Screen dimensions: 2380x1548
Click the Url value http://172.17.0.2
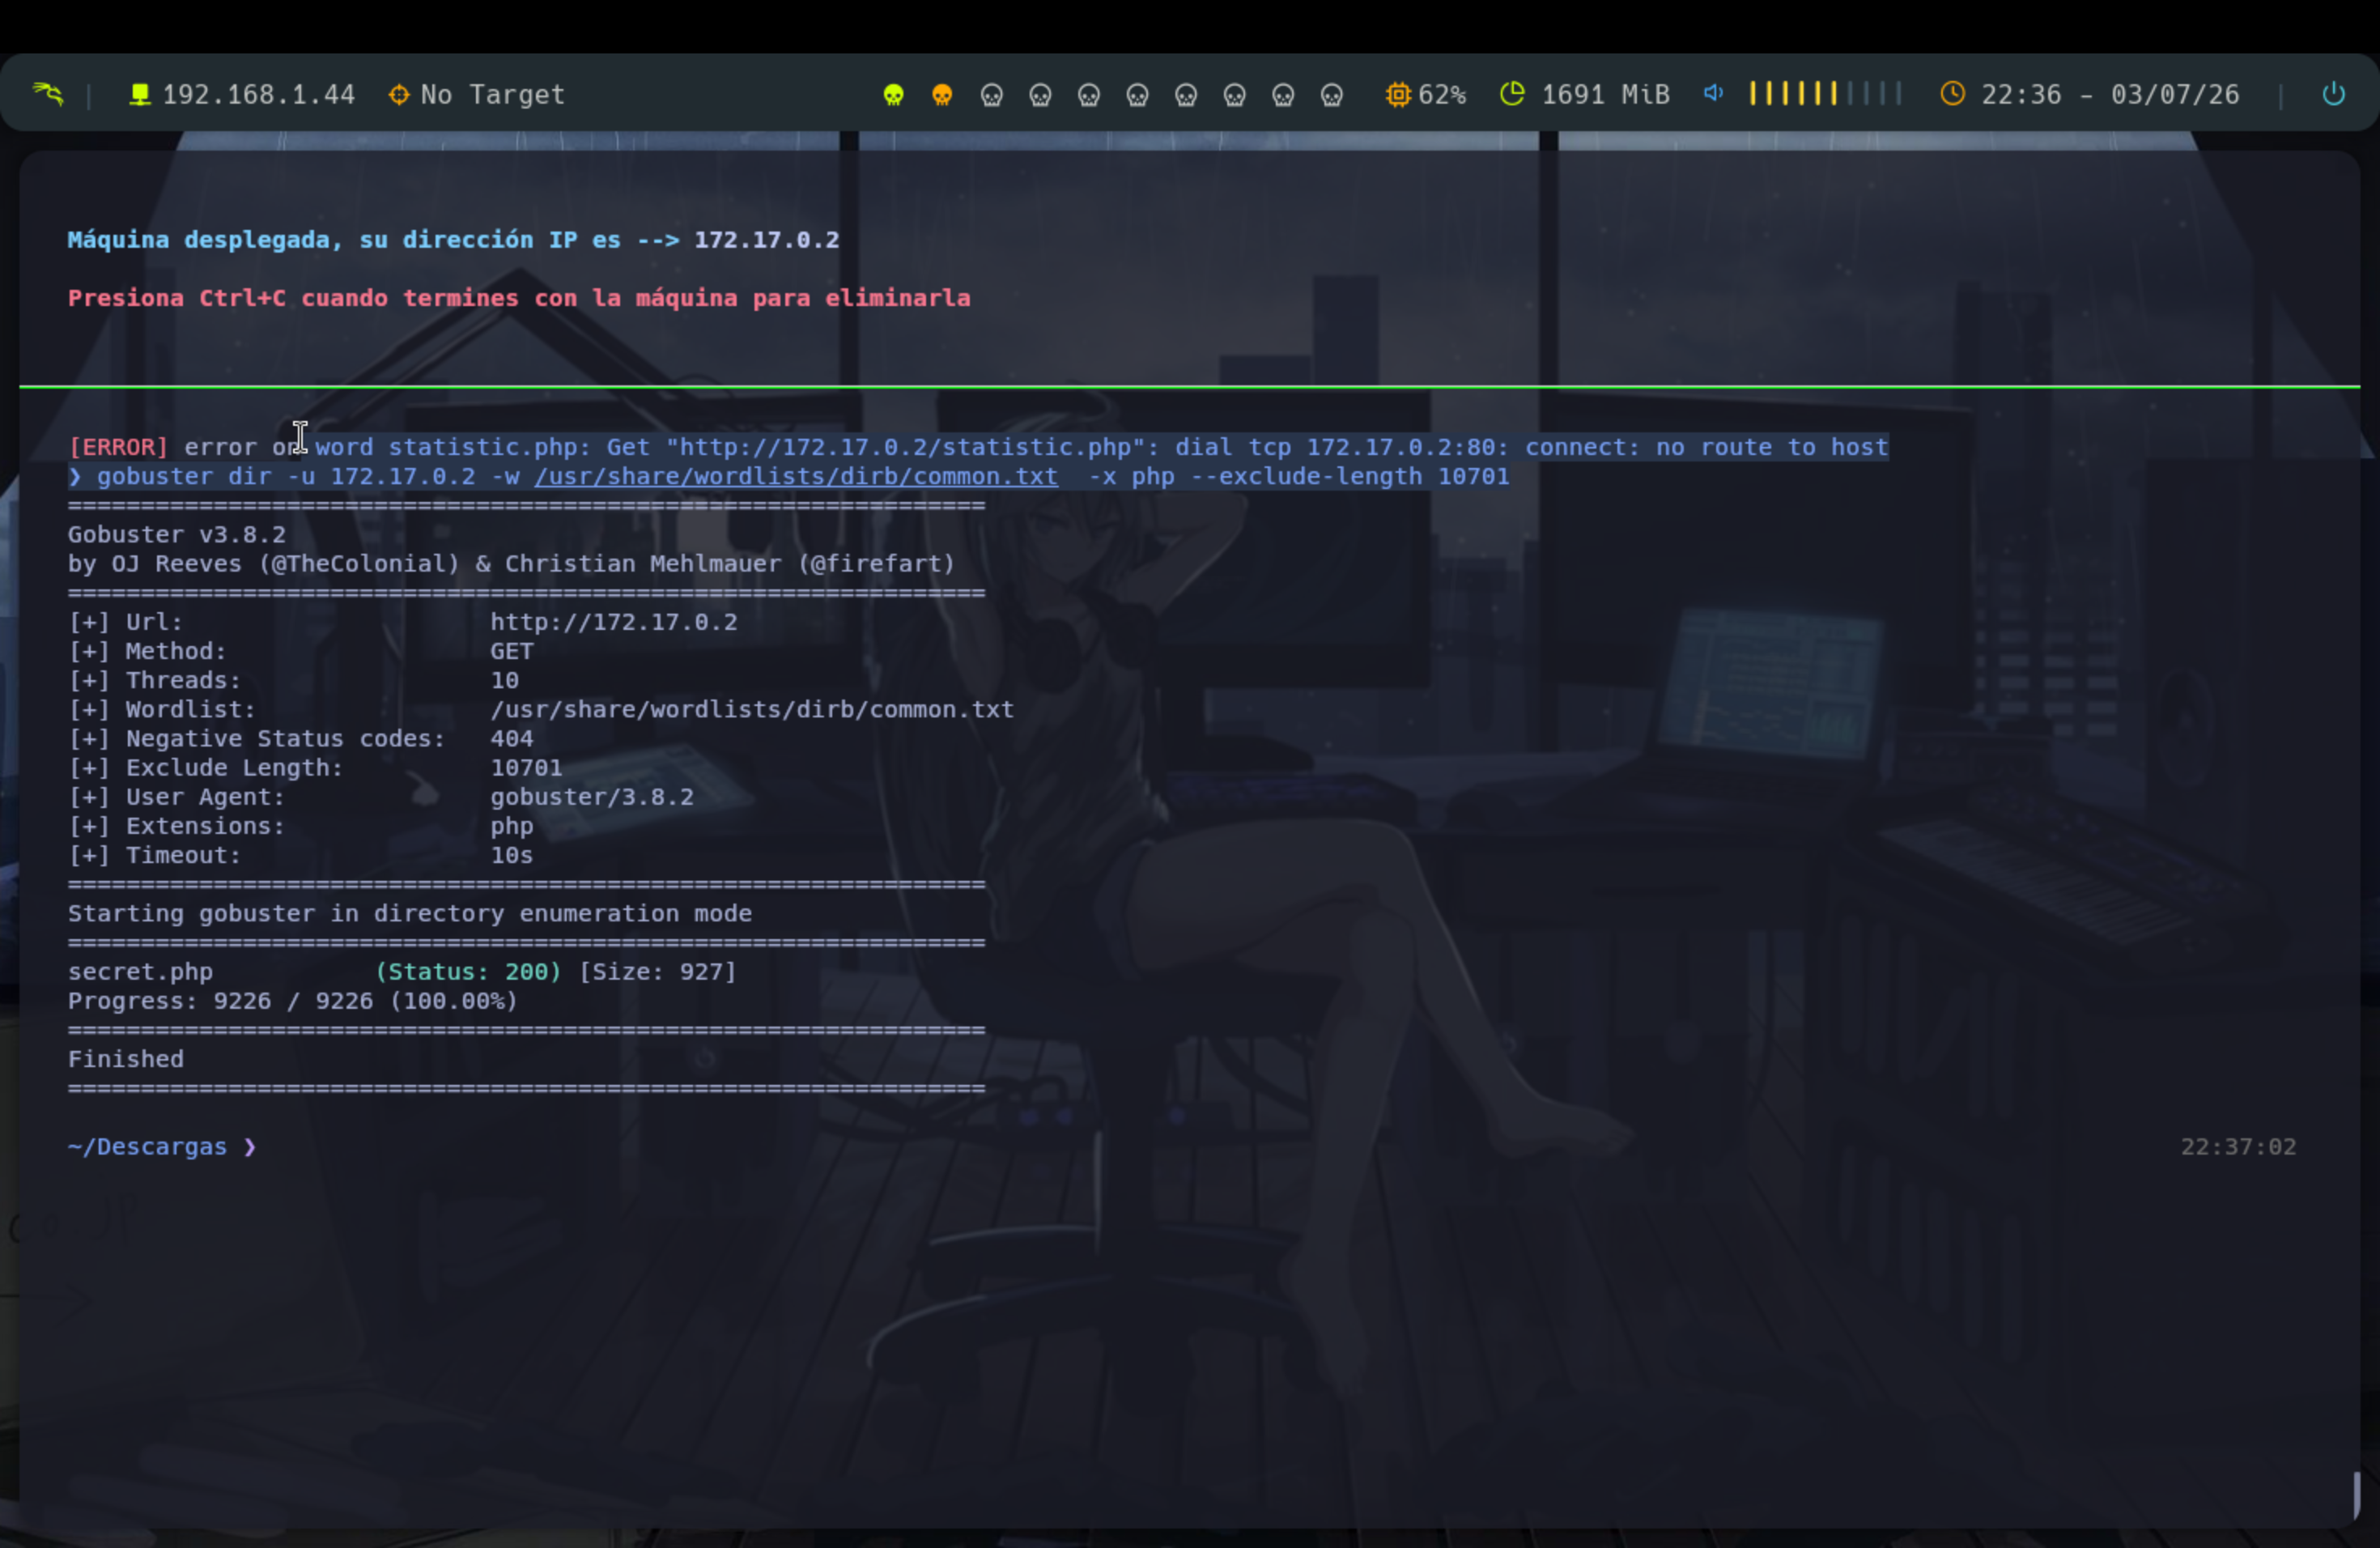point(613,622)
